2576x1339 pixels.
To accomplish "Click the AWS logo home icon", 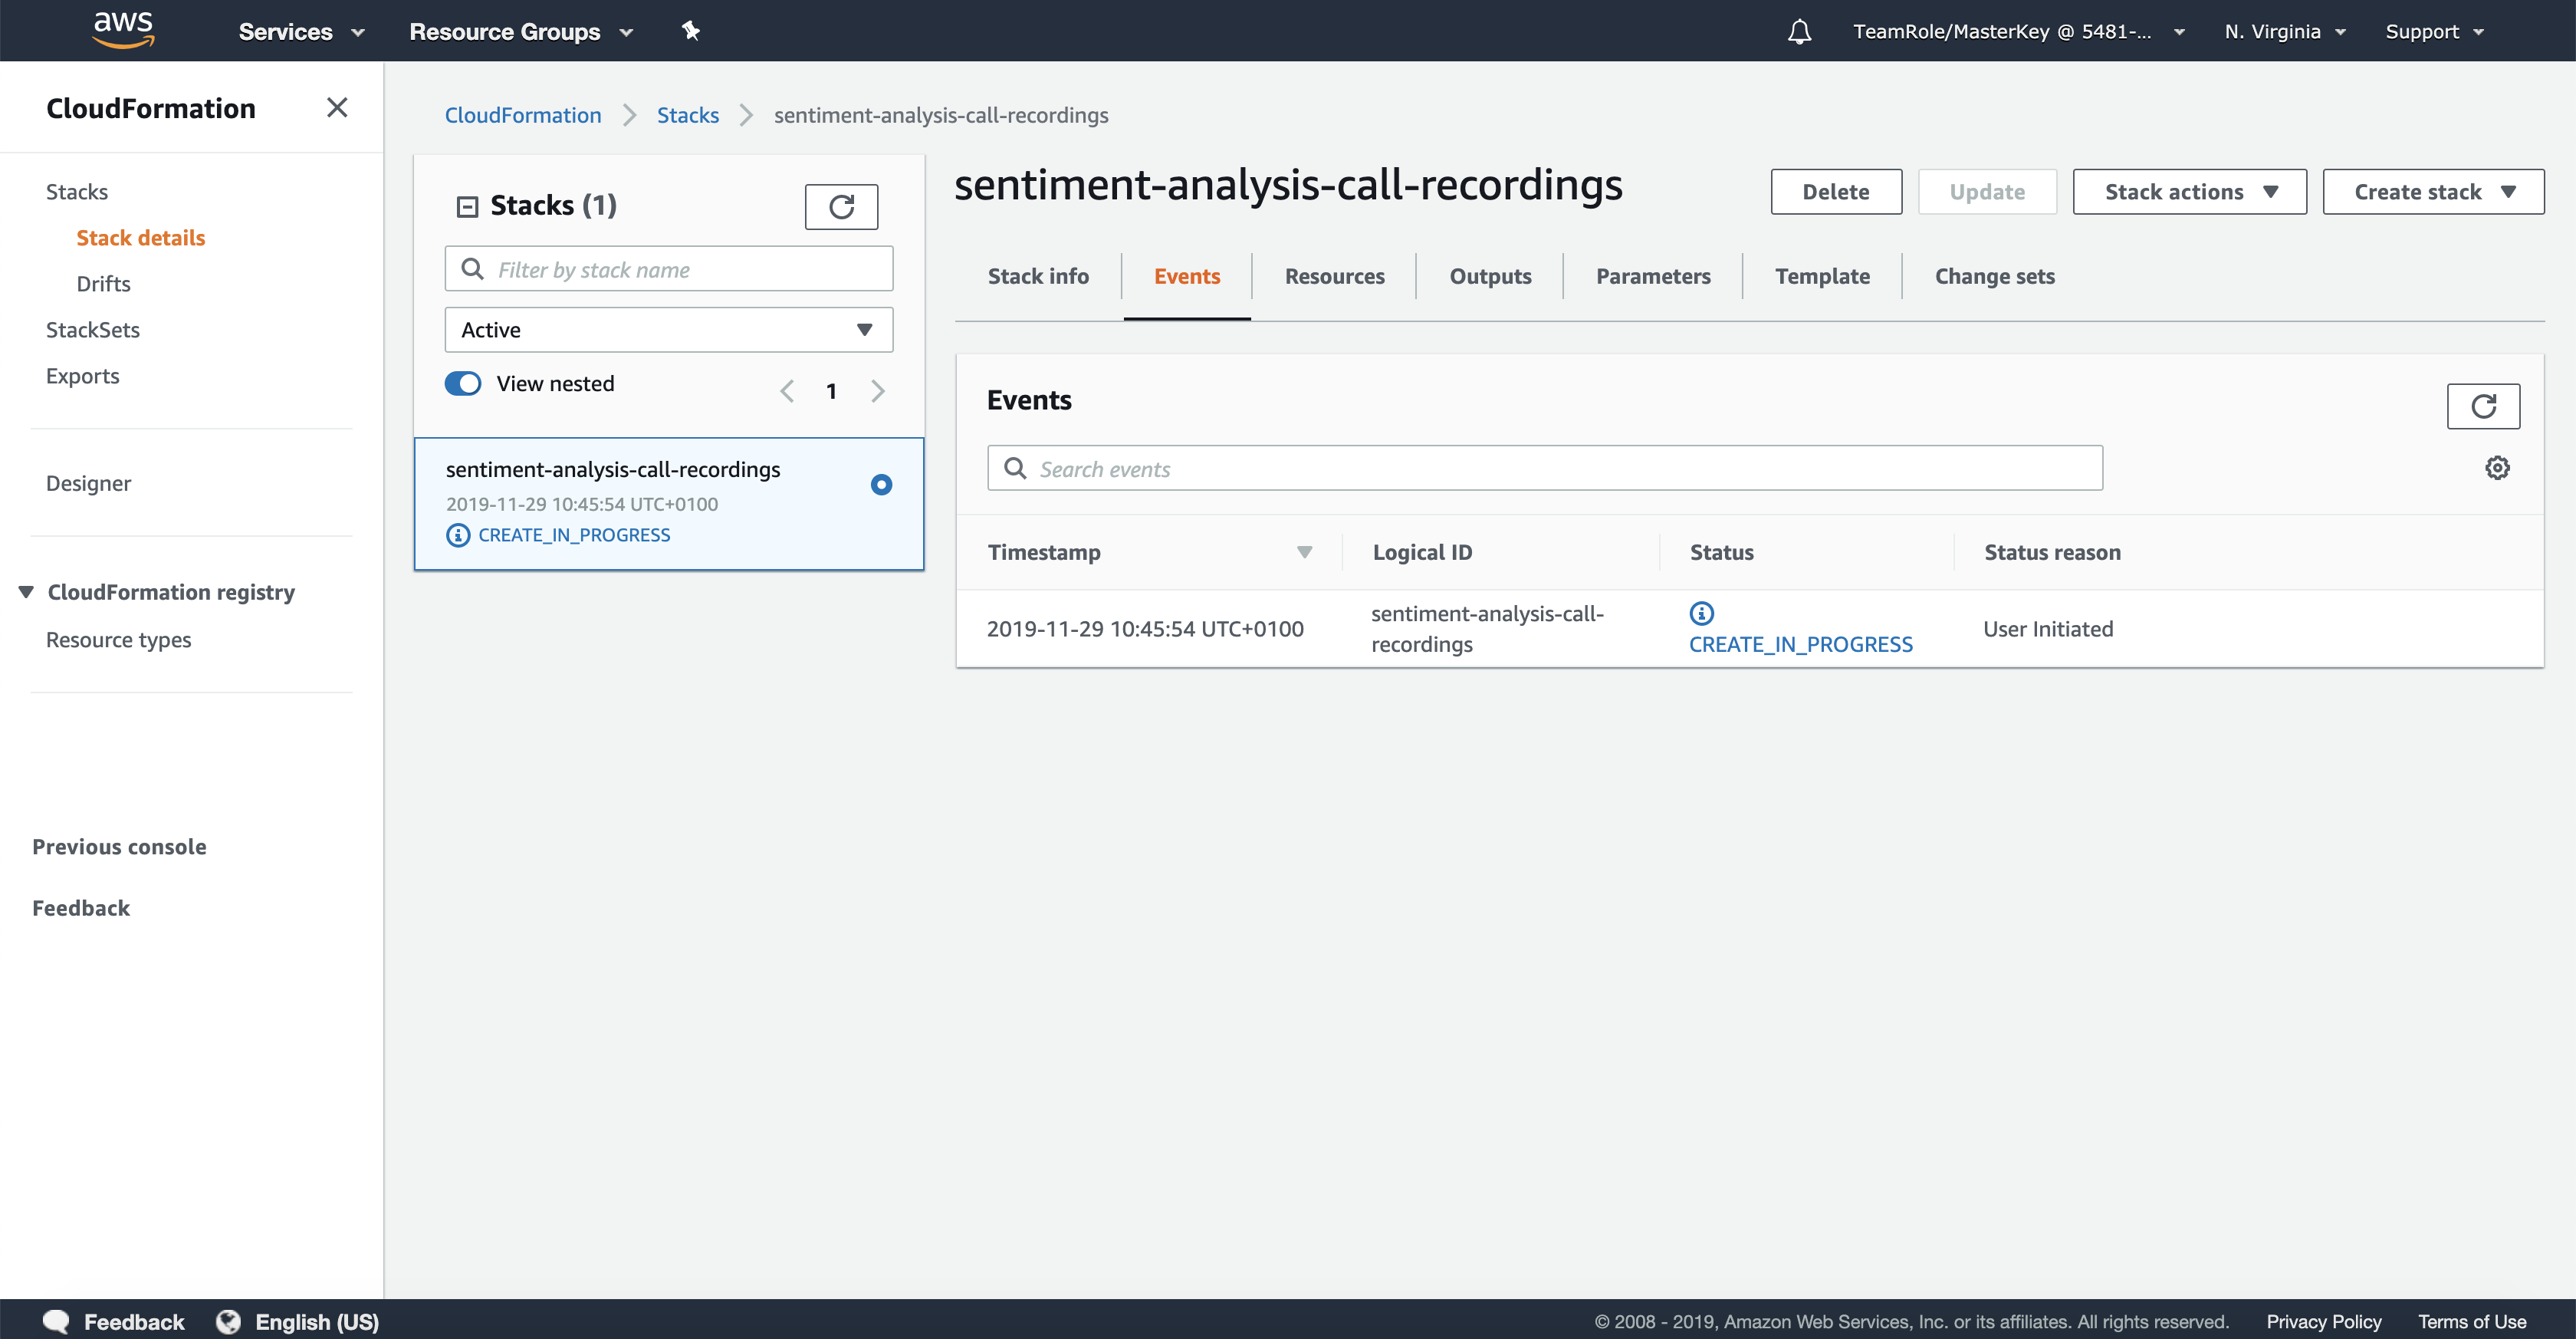I will (123, 30).
